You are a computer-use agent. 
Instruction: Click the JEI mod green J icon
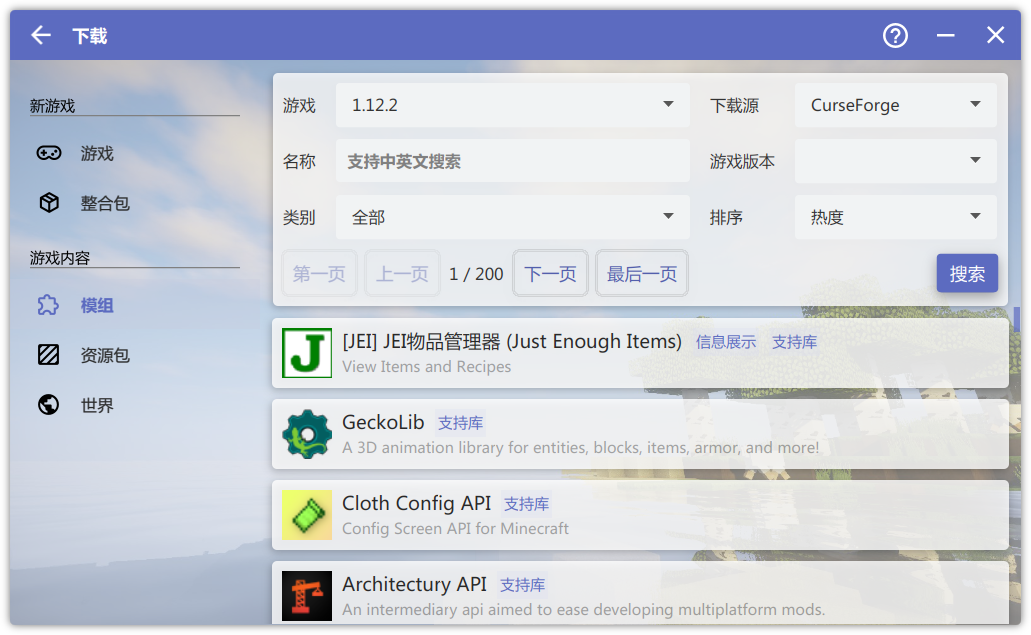[306, 353]
